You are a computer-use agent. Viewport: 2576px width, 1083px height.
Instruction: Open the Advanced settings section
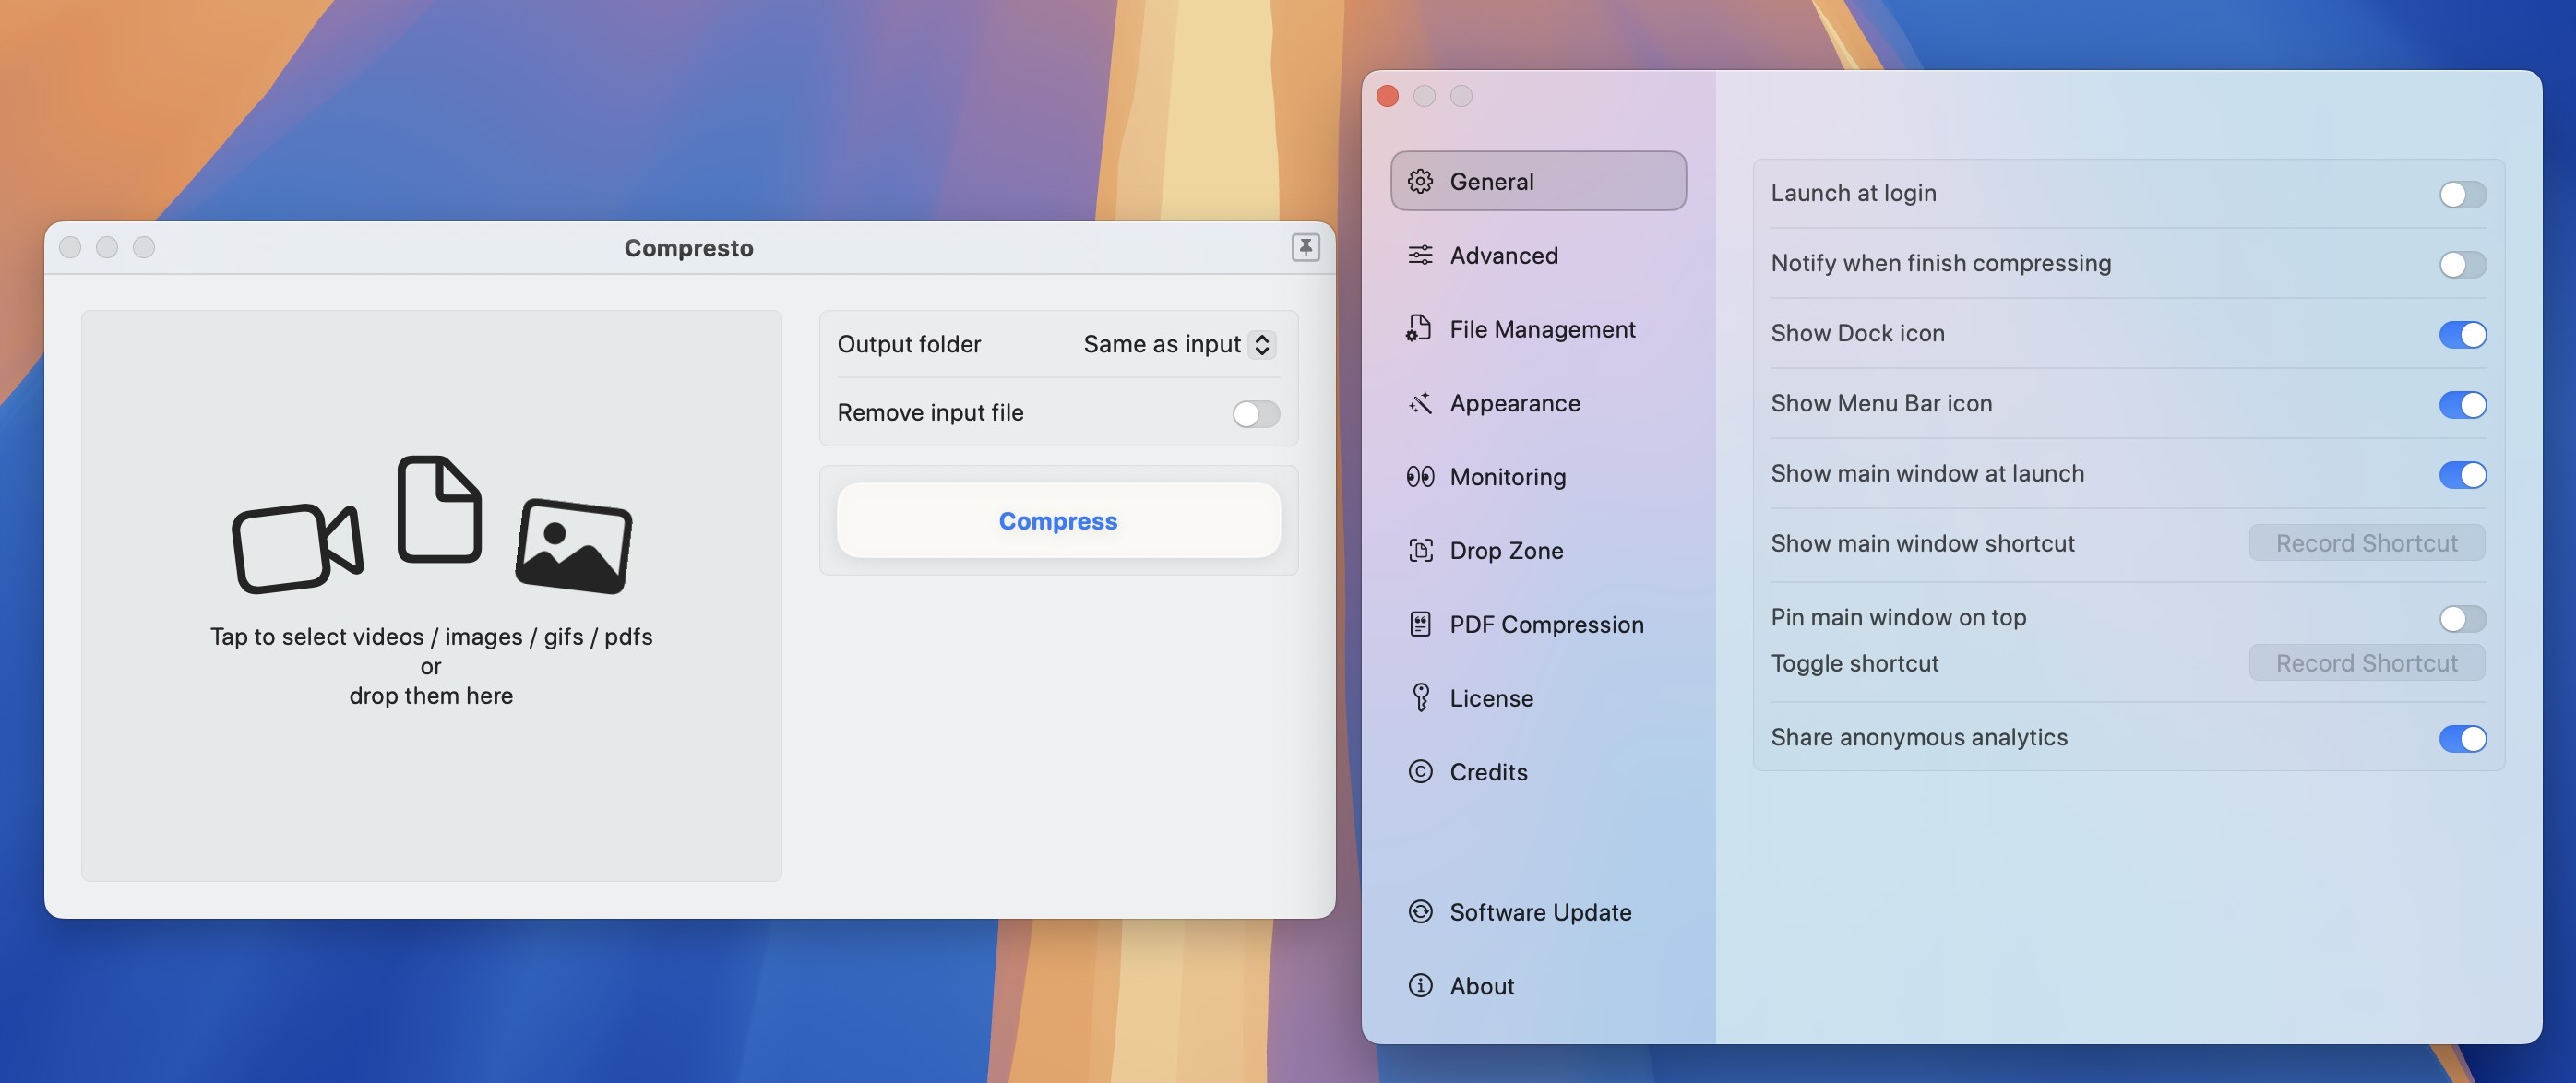click(1538, 255)
